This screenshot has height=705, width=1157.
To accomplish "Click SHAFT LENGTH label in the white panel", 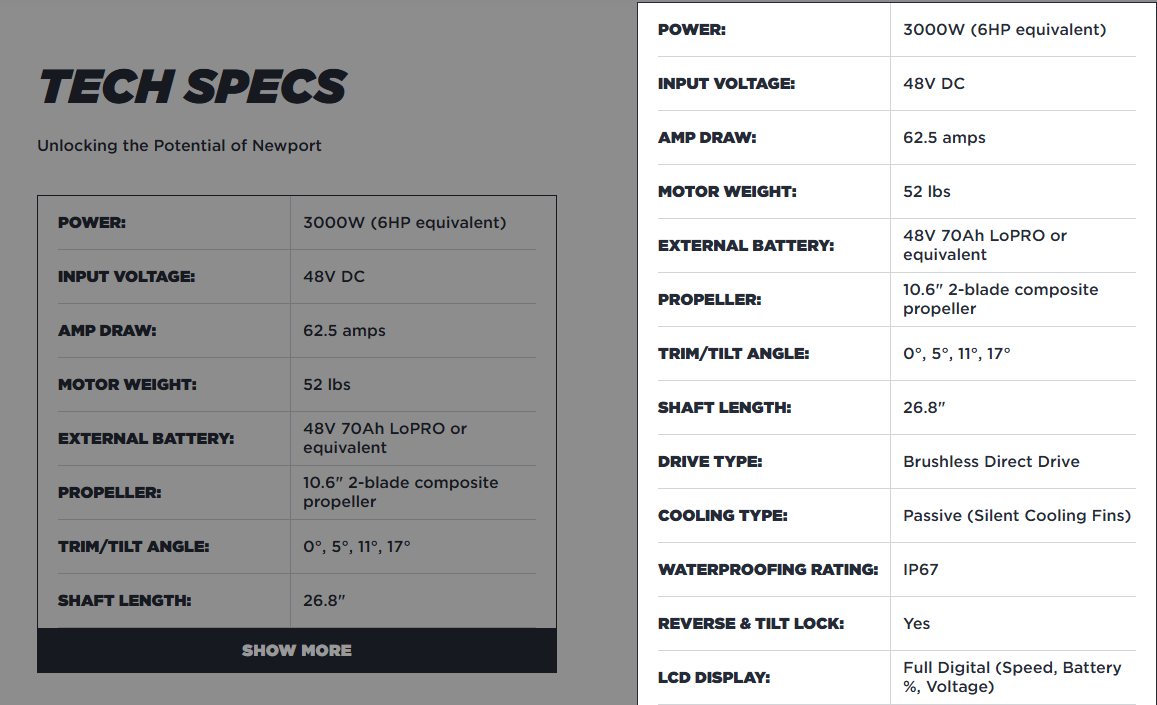I will tap(724, 408).
